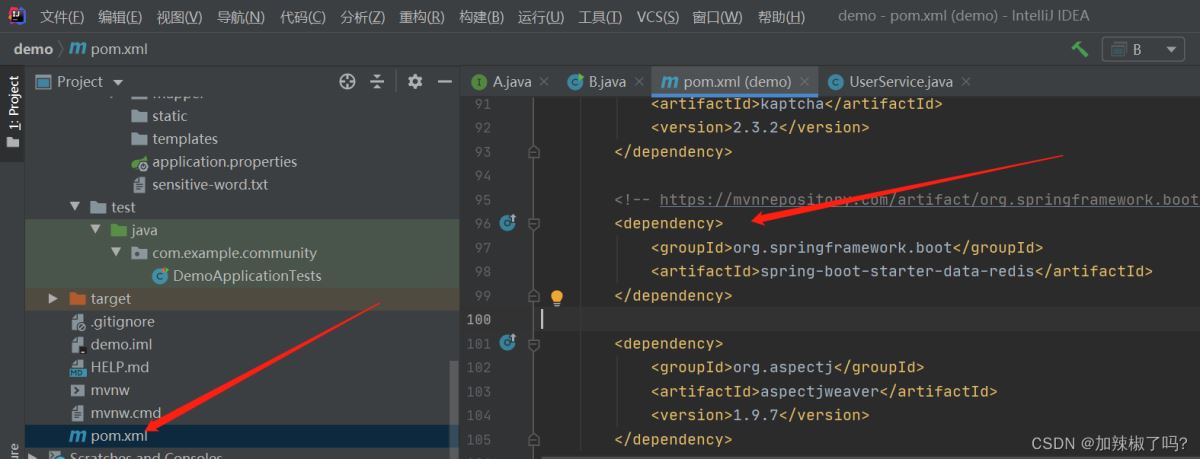1200x459 pixels.
Task: Select the templates folder in tree
Action: point(175,139)
